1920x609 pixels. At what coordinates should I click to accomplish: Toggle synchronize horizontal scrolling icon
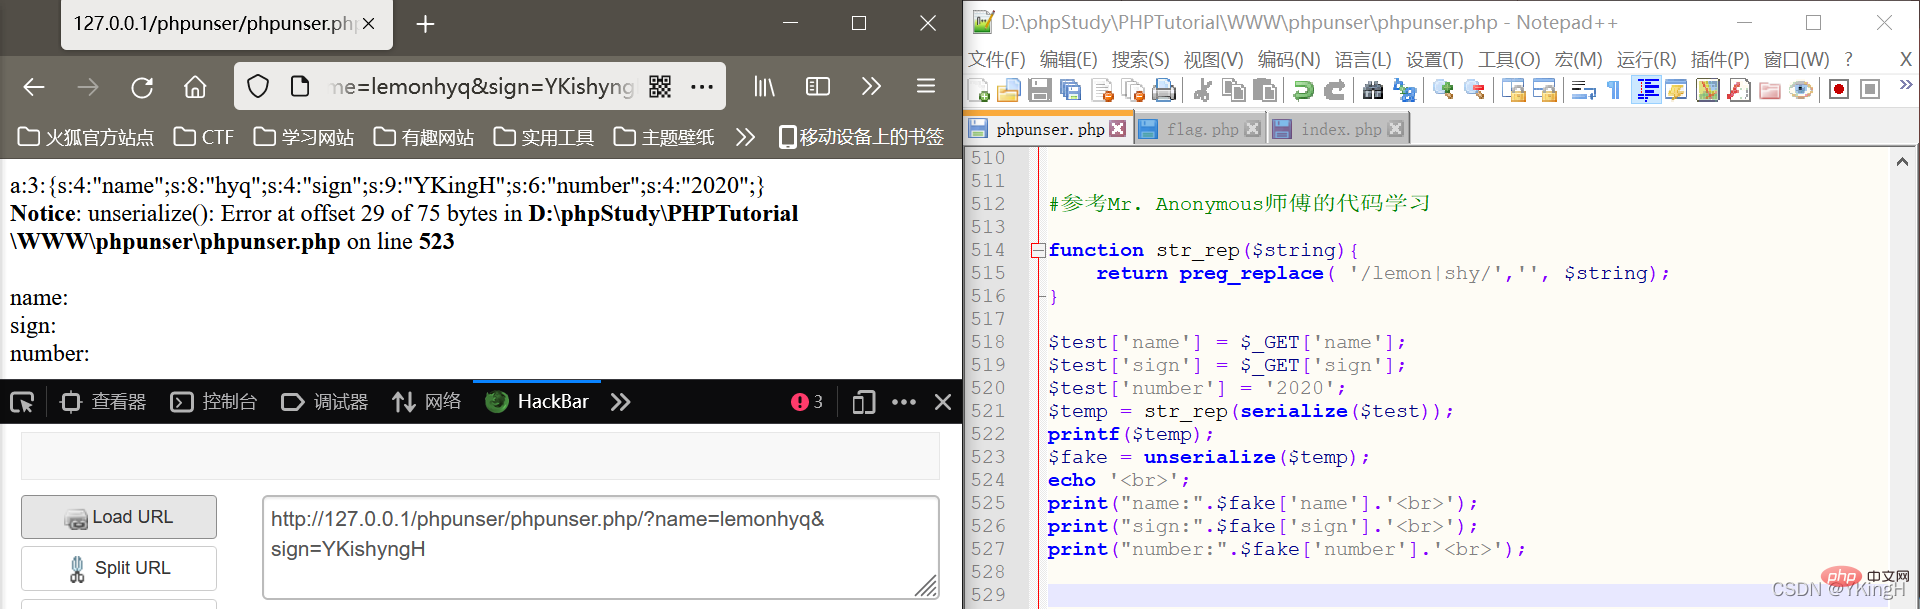1544,91
